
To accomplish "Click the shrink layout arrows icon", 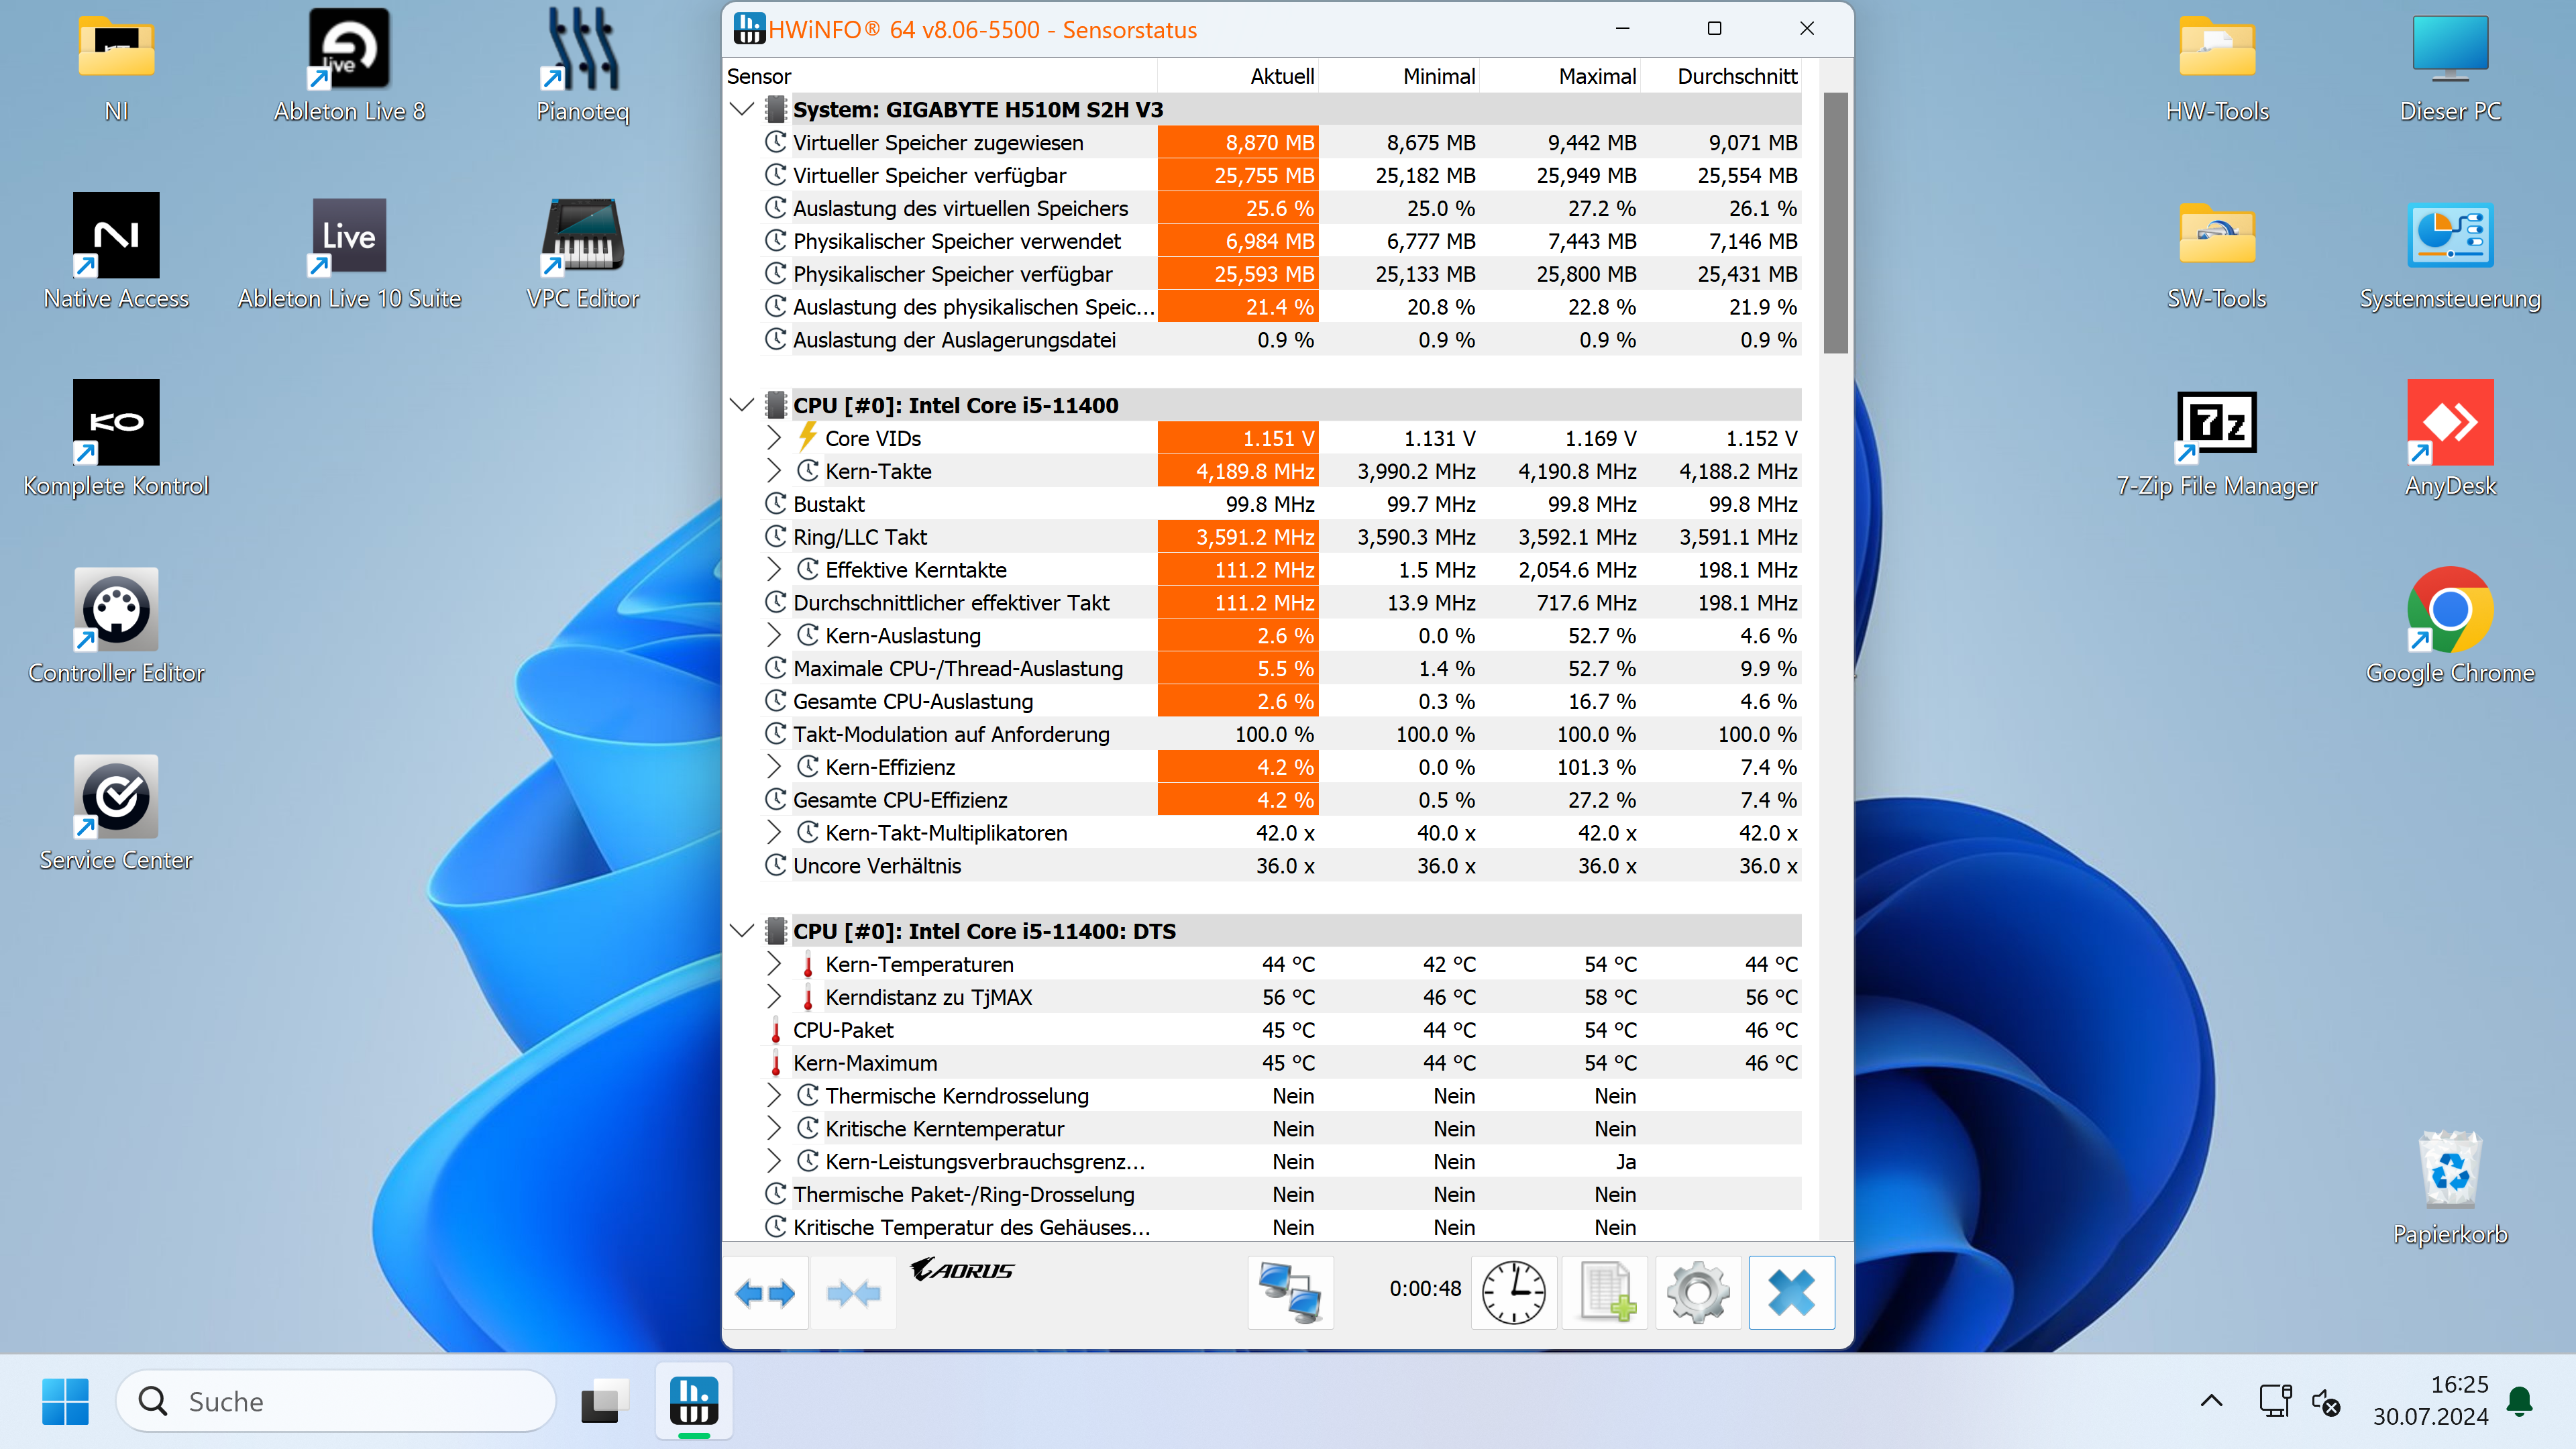I will coord(853,1293).
